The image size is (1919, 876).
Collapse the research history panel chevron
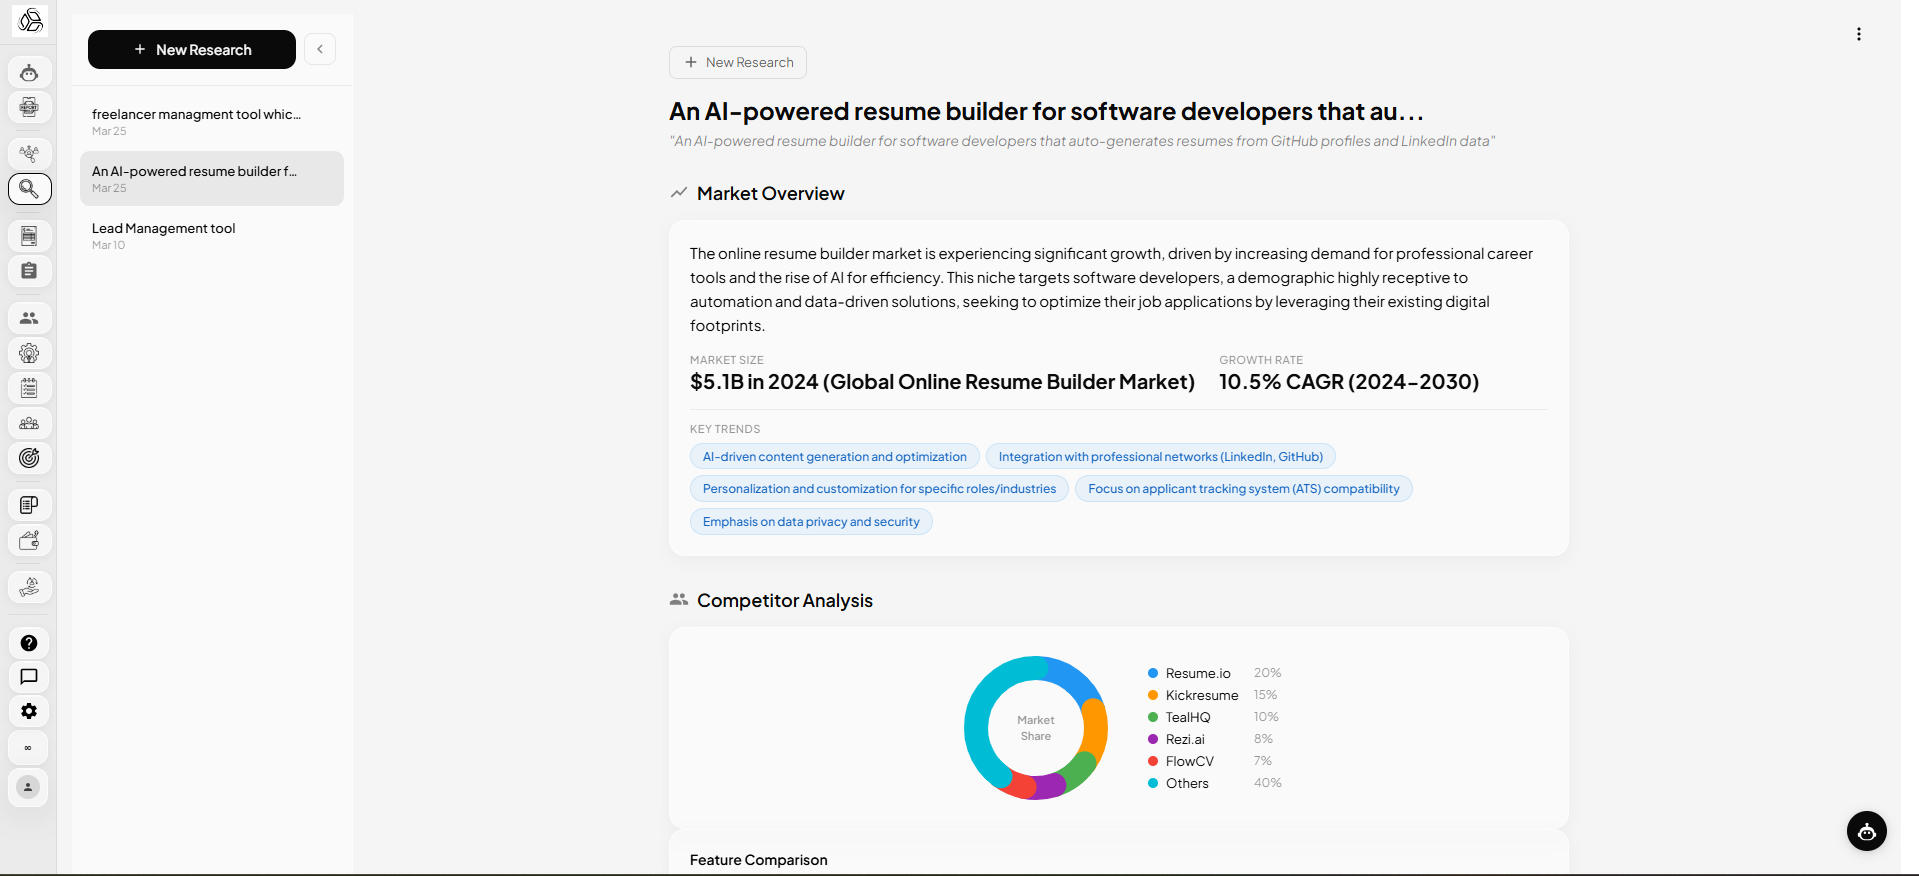click(x=320, y=49)
